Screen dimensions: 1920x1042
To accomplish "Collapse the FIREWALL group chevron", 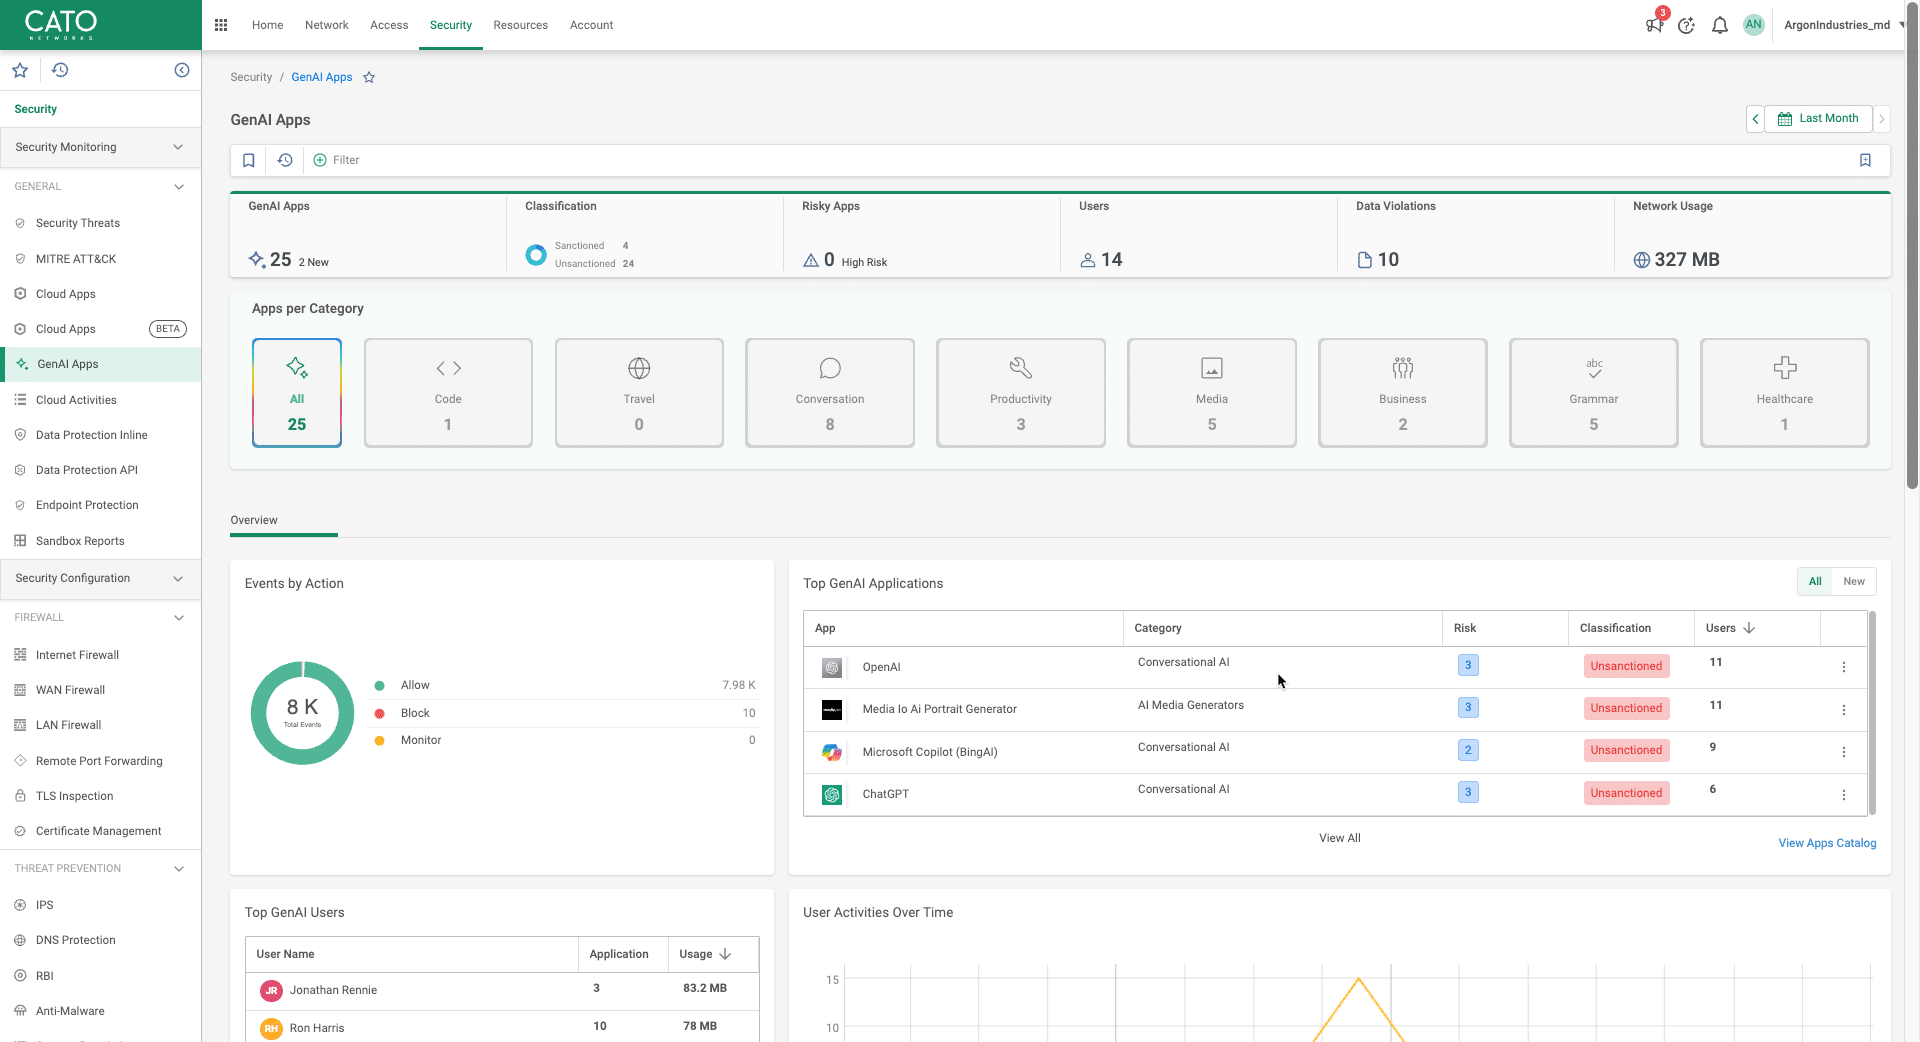I will tap(179, 618).
